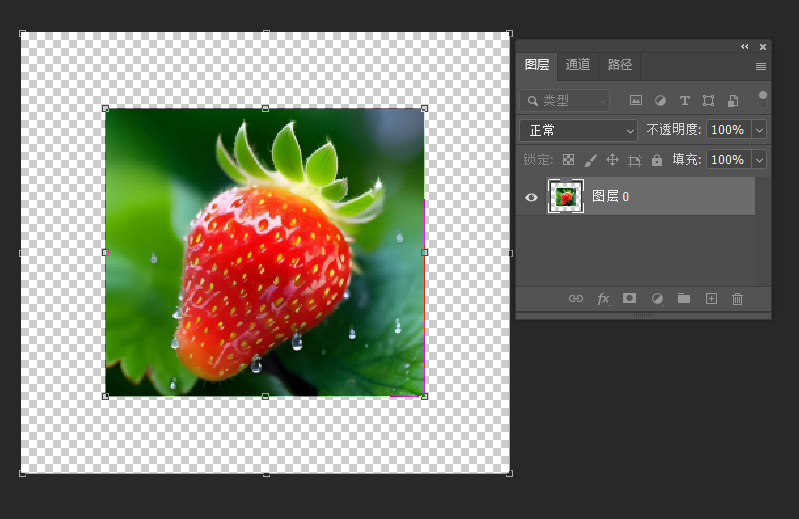Click the type layer filter icon
This screenshot has height=519, width=799.
click(685, 101)
